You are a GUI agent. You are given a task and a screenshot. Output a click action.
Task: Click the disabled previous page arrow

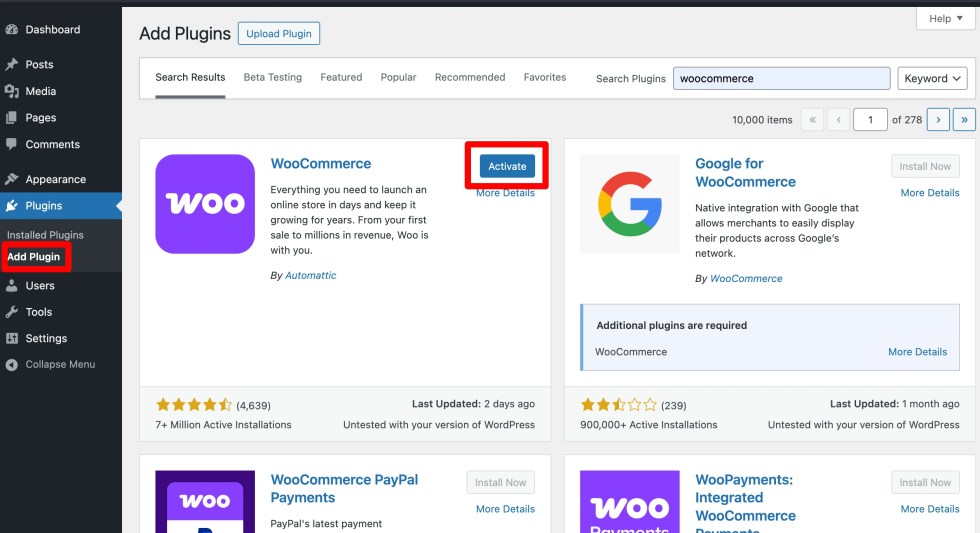pos(839,119)
